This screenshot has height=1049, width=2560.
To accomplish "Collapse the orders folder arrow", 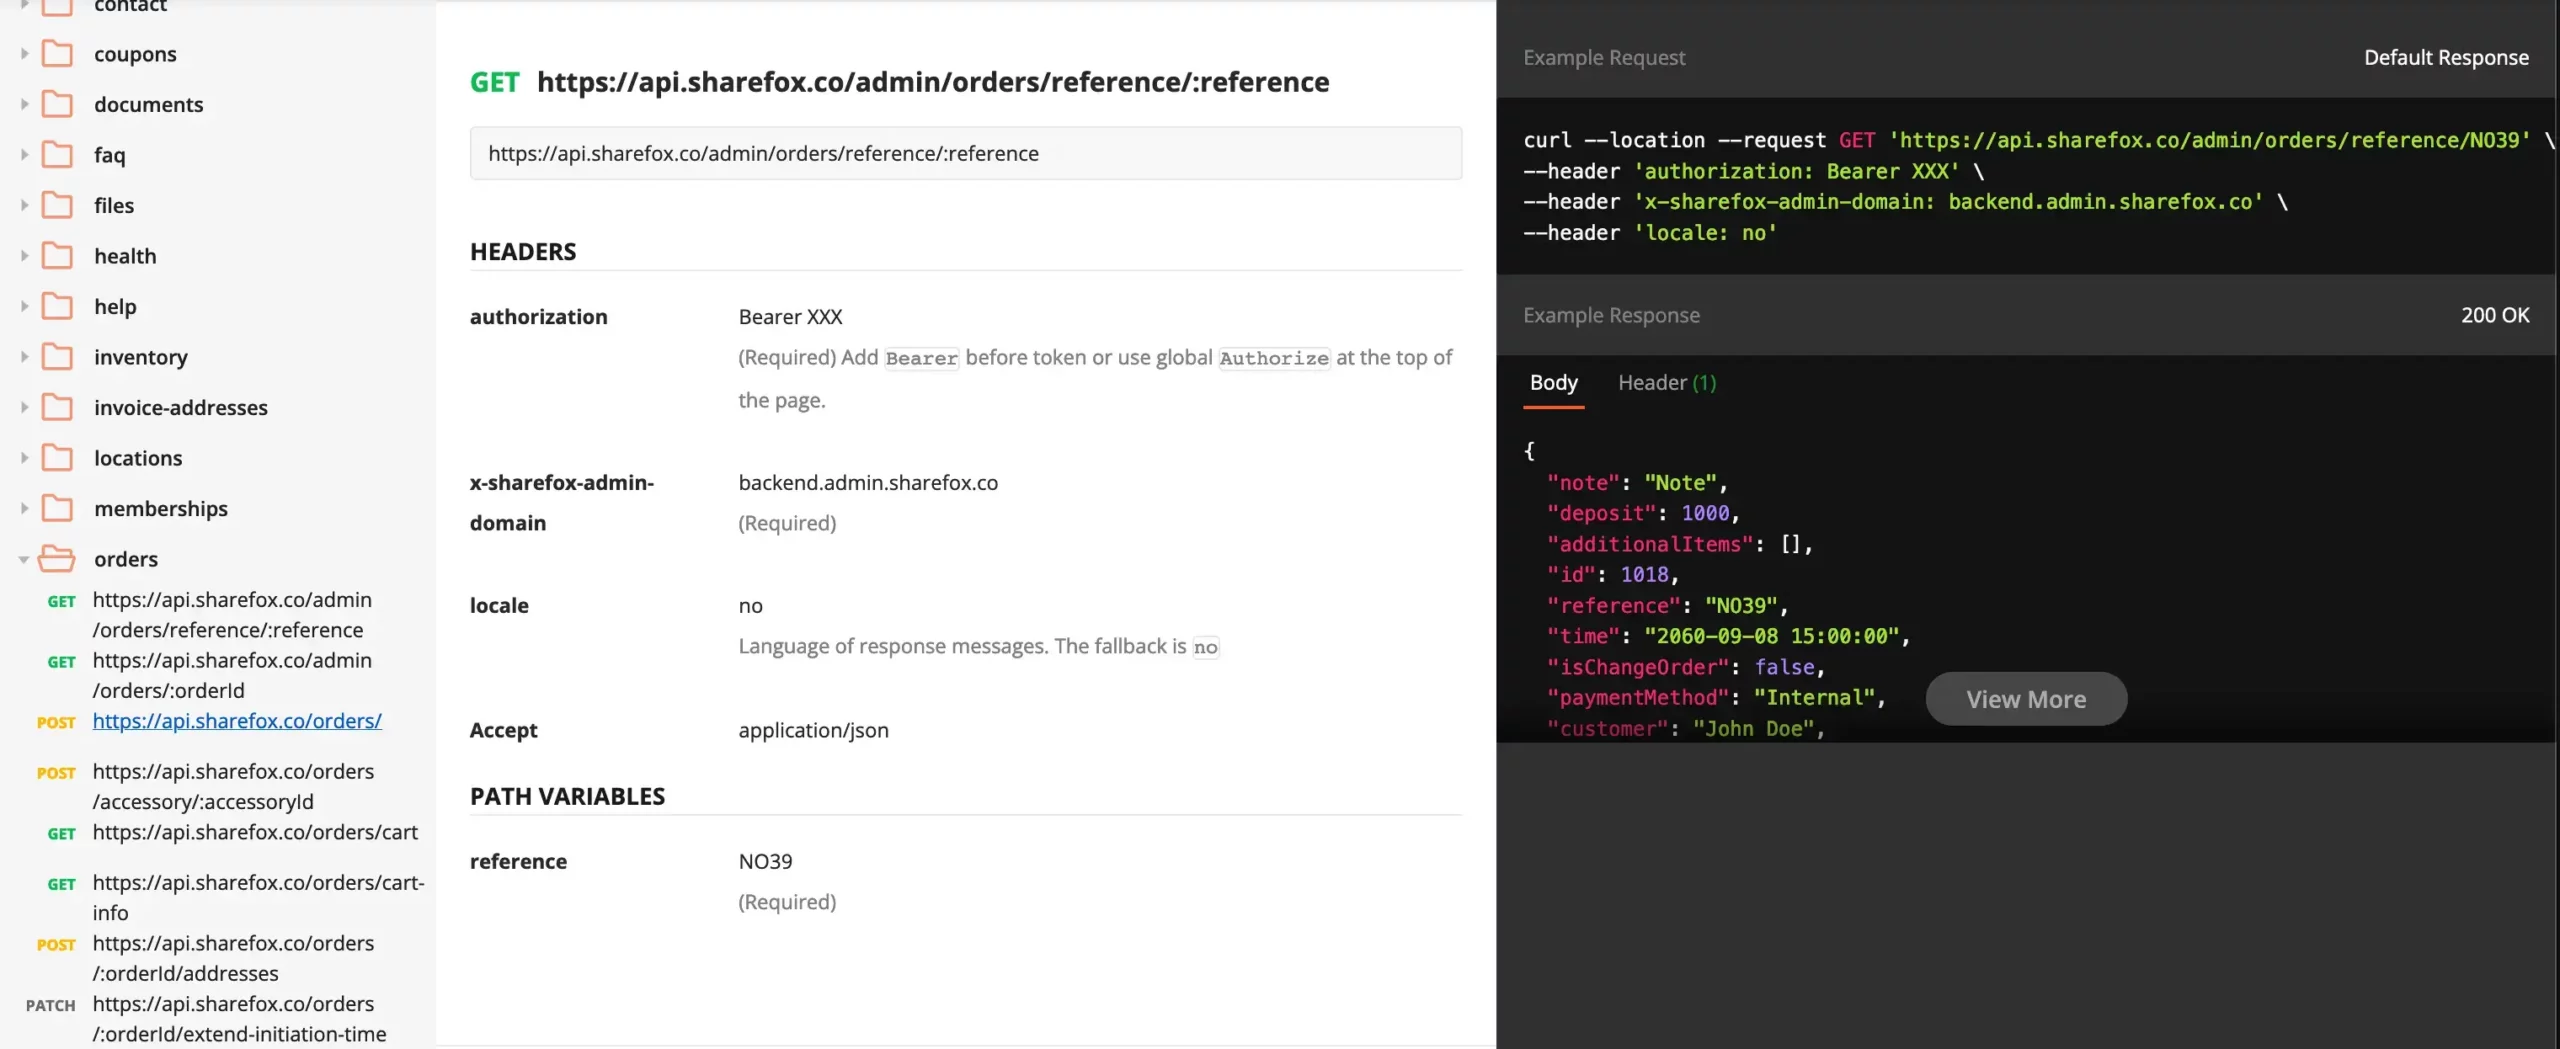I will [x=24, y=560].
